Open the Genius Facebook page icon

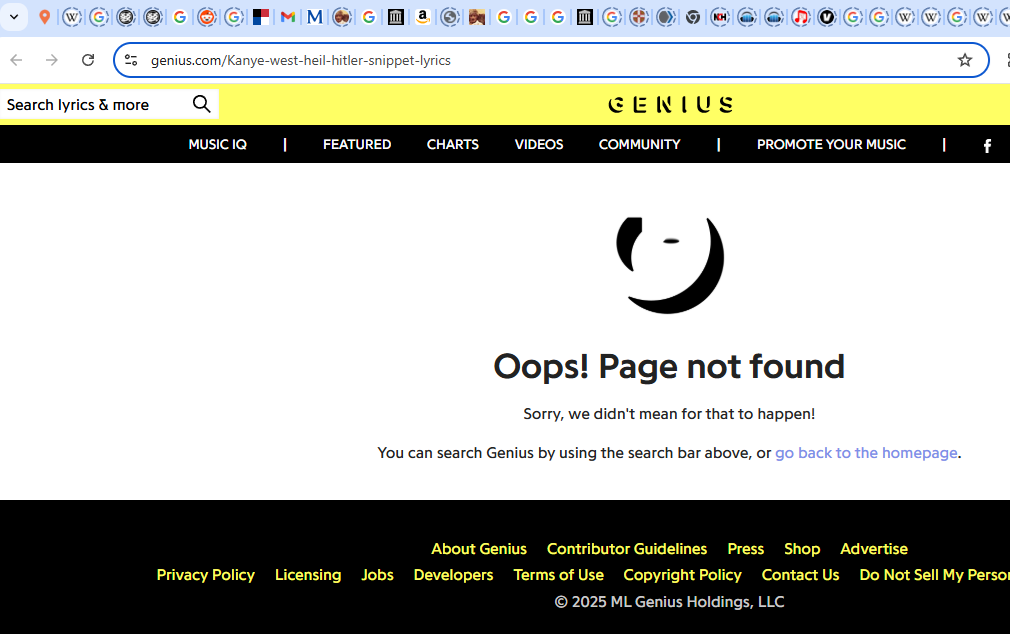(987, 146)
